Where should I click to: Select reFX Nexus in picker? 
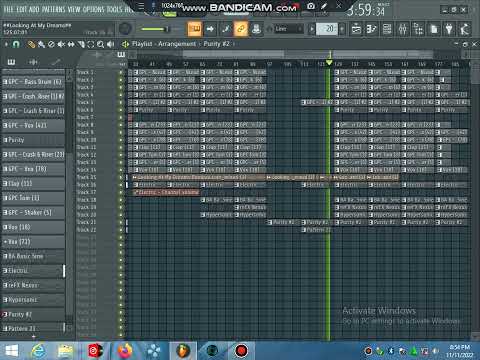point(33,285)
